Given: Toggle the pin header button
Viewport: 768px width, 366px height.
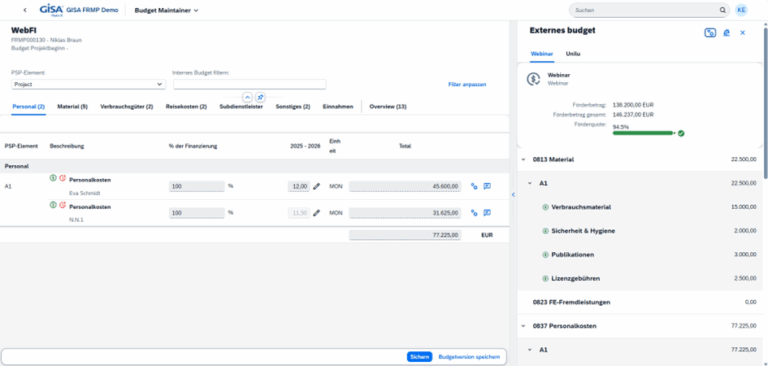Looking at the screenshot, I should [x=260, y=97].
